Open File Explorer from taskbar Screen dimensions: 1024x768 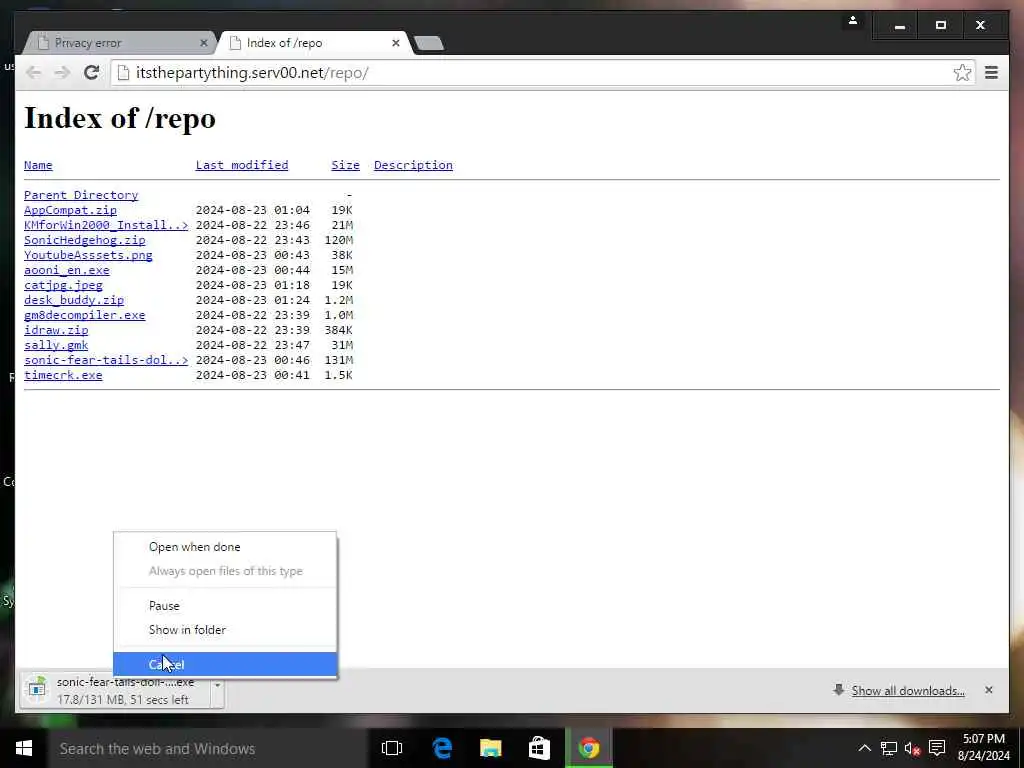490,748
